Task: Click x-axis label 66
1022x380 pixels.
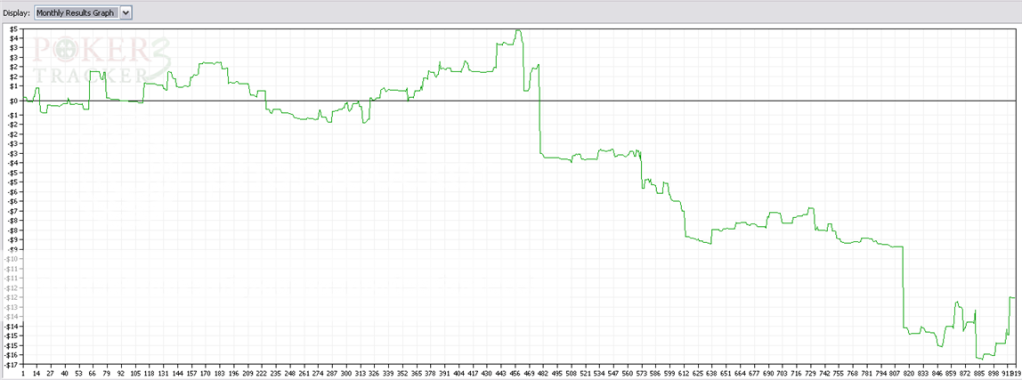Action: [x=92, y=374]
